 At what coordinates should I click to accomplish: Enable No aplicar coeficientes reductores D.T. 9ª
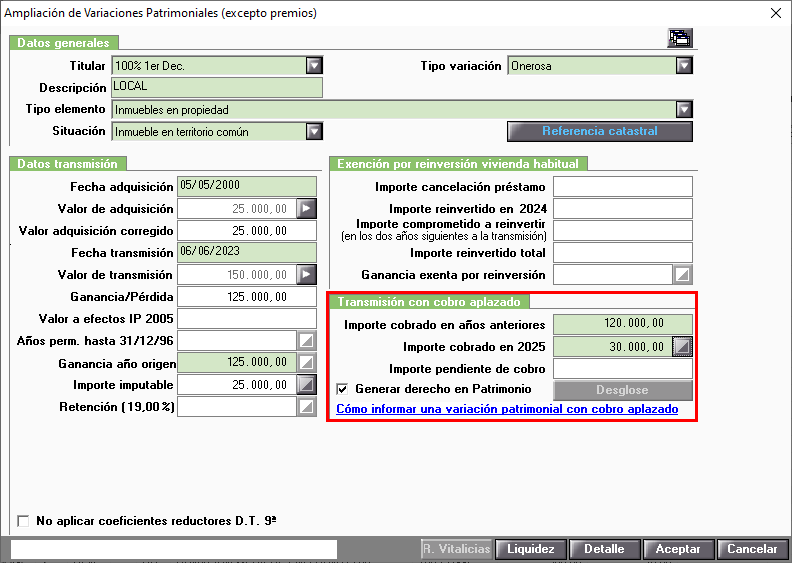click(23, 521)
